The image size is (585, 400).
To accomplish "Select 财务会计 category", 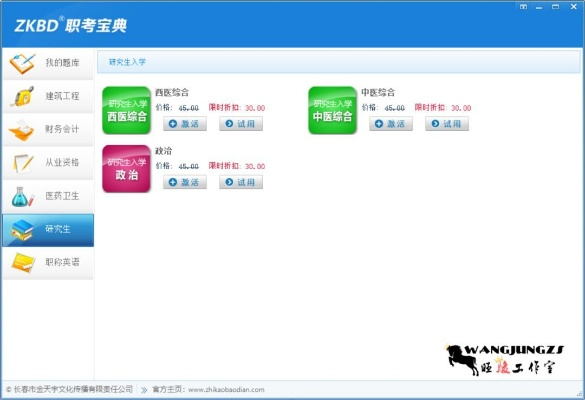I will pyautogui.click(x=48, y=129).
